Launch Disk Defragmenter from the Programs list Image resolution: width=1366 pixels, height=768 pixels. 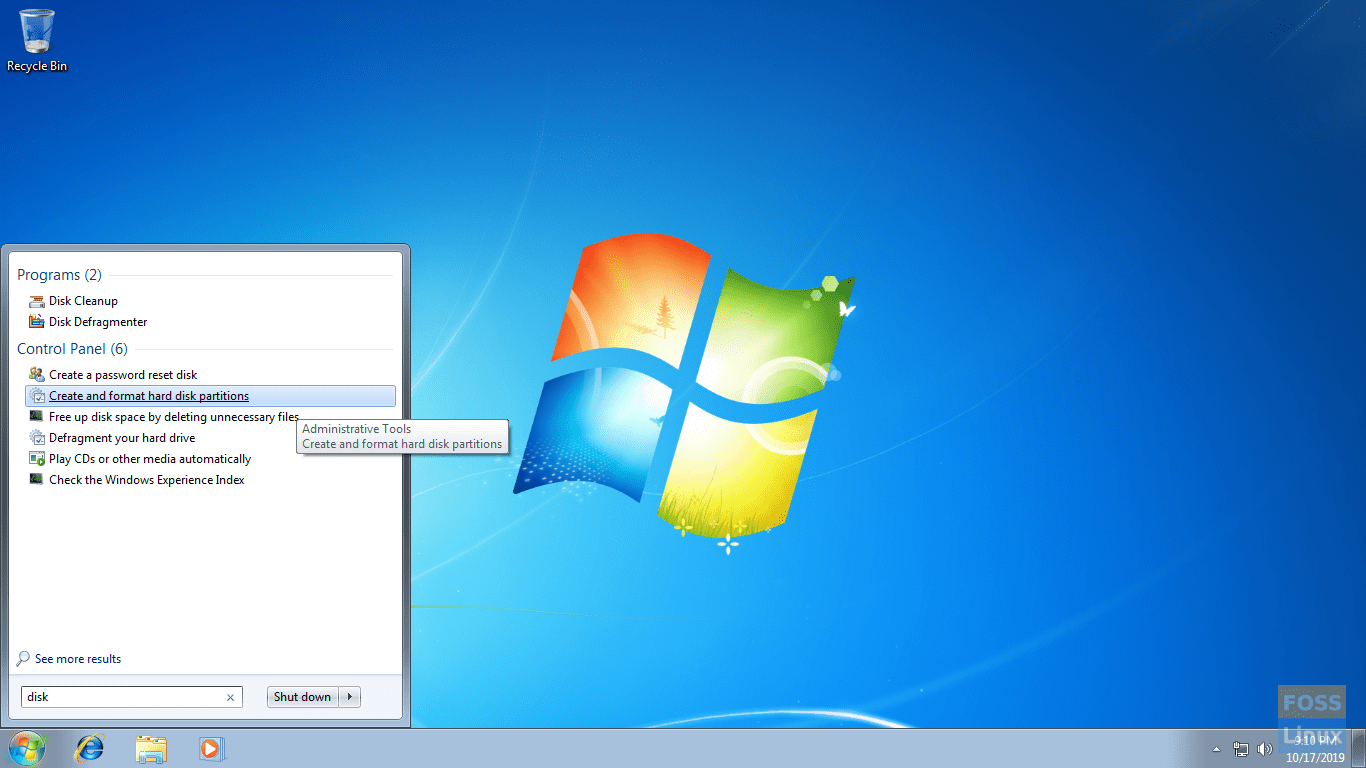[96, 321]
